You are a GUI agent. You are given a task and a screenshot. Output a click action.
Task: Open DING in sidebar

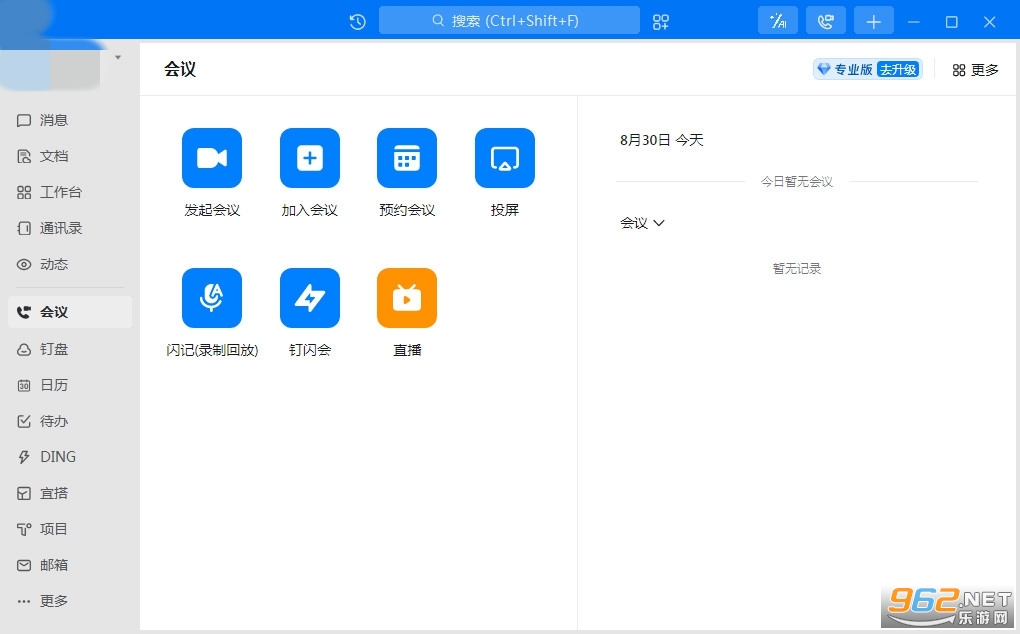click(x=70, y=457)
